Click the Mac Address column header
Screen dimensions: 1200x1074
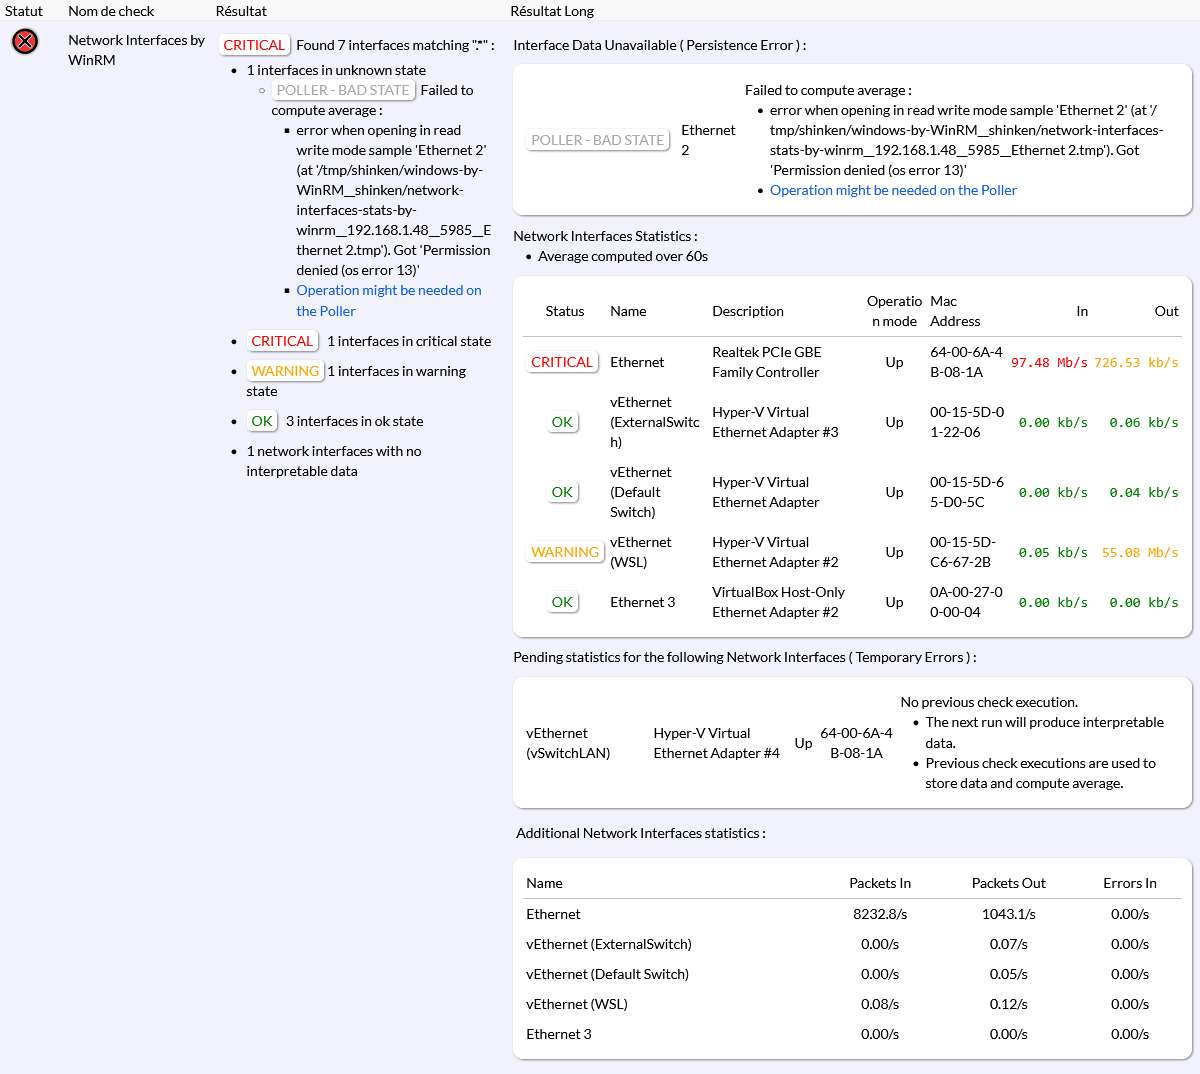(x=954, y=311)
